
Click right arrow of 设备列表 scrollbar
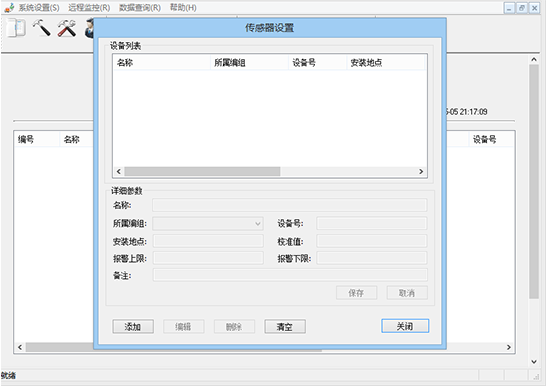click(x=421, y=171)
